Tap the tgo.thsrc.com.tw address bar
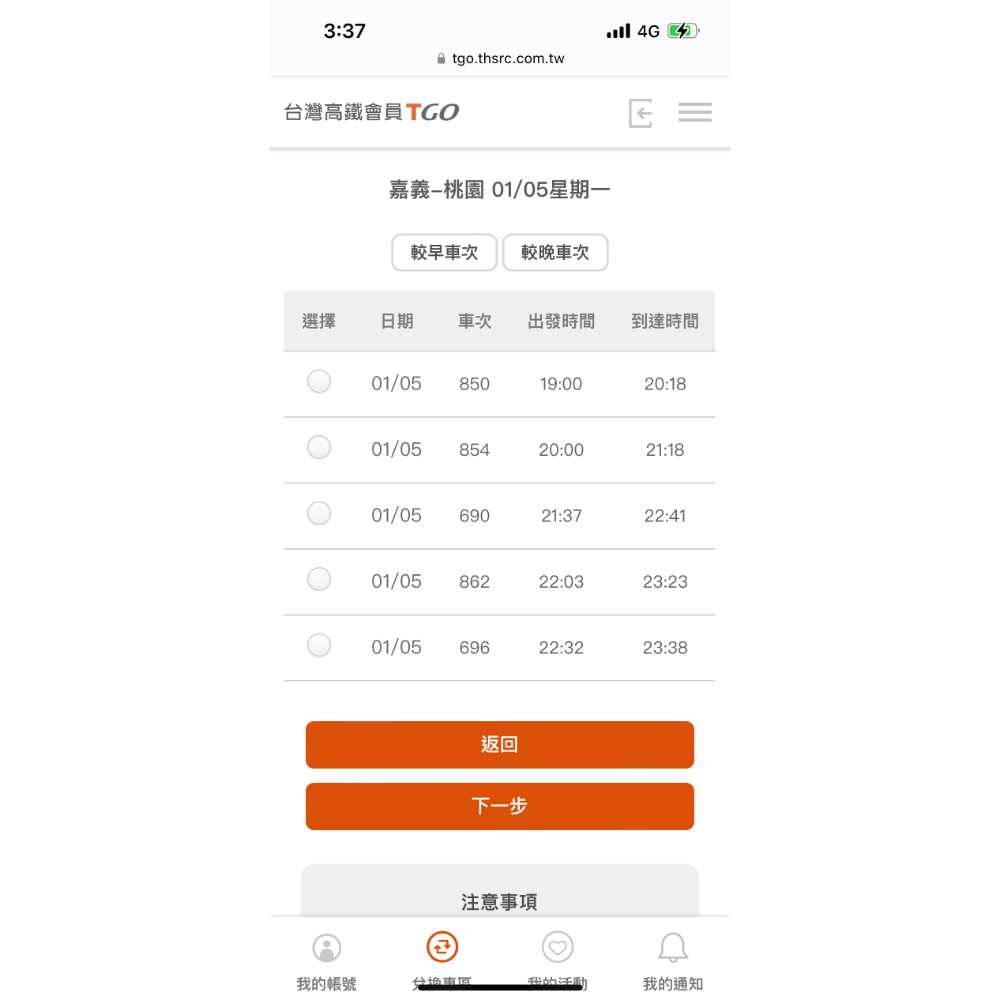The image size is (1000, 1000). coord(500,59)
